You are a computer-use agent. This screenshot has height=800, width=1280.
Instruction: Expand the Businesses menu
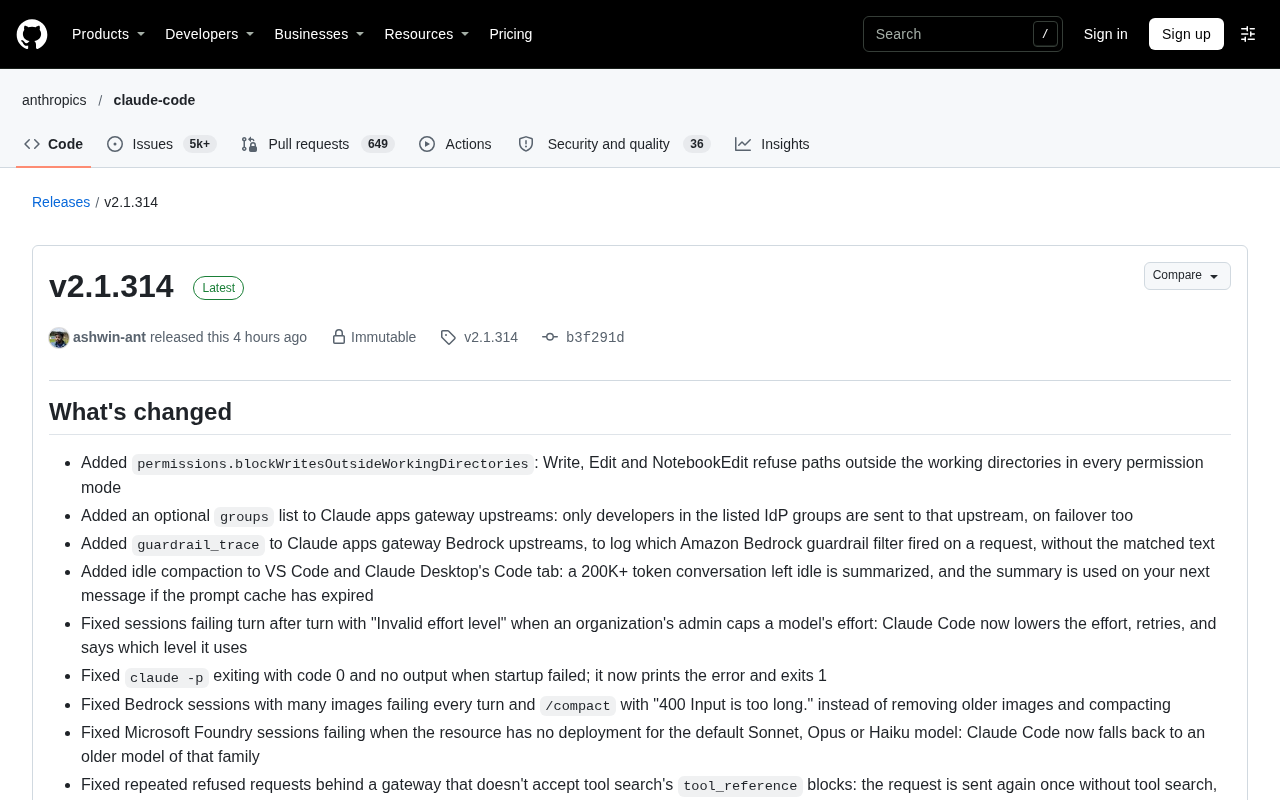click(319, 34)
